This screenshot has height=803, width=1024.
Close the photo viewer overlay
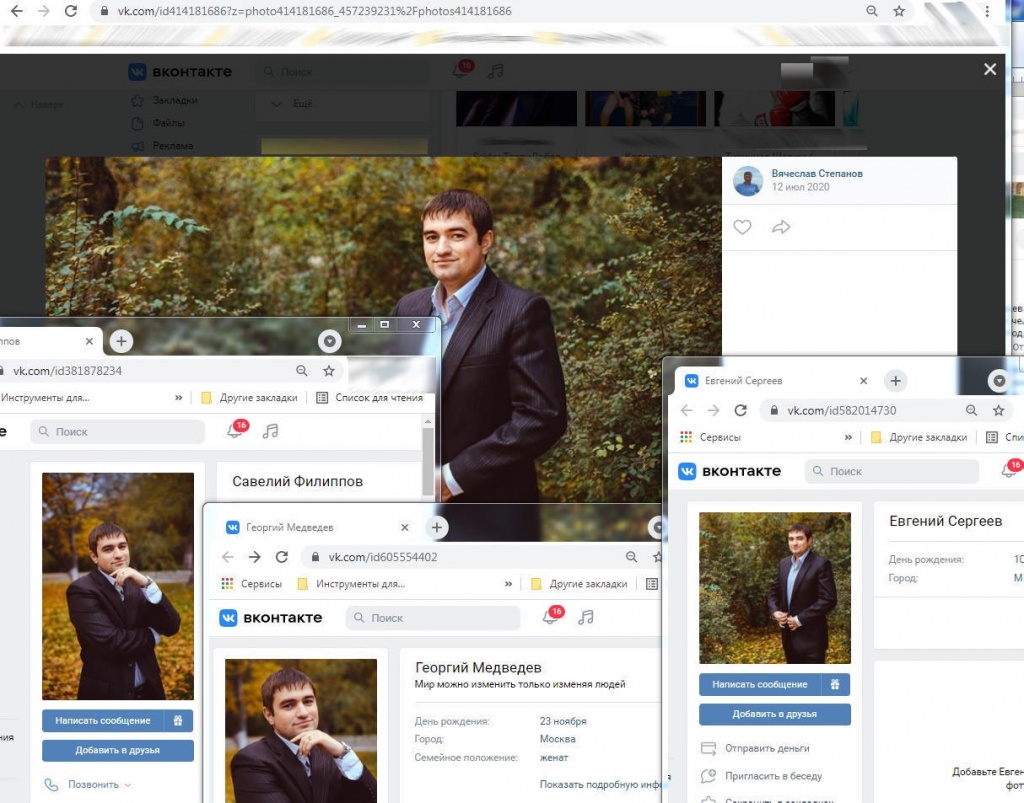989,69
